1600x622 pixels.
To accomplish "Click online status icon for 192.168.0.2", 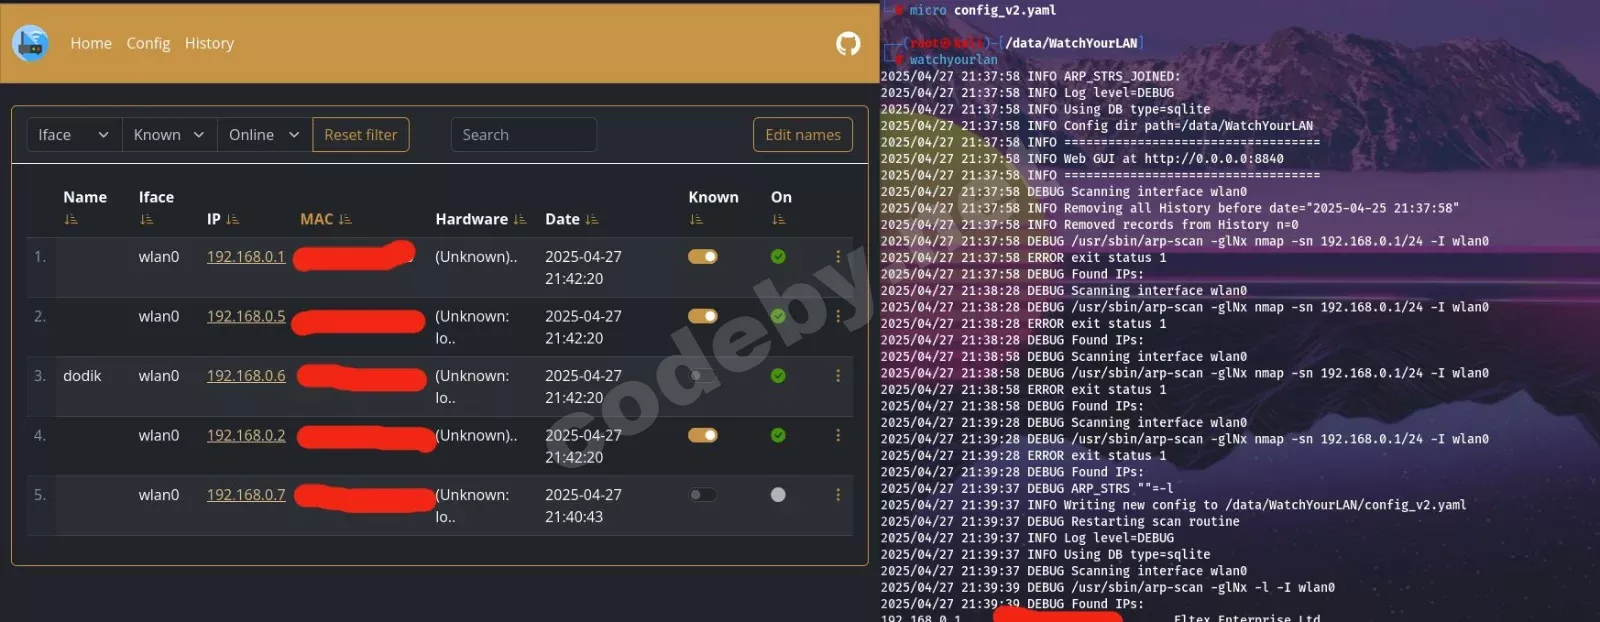I will click(778, 435).
